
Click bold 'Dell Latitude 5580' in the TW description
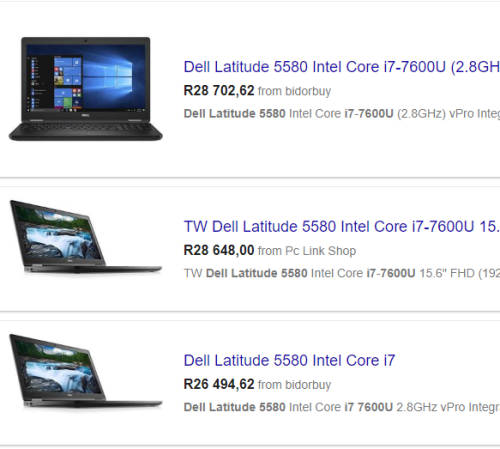(257, 273)
